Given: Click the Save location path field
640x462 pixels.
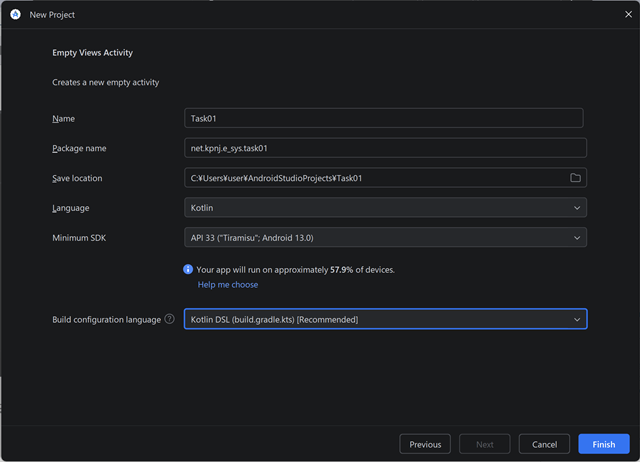Looking at the screenshot, I should click(x=375, y=178).
